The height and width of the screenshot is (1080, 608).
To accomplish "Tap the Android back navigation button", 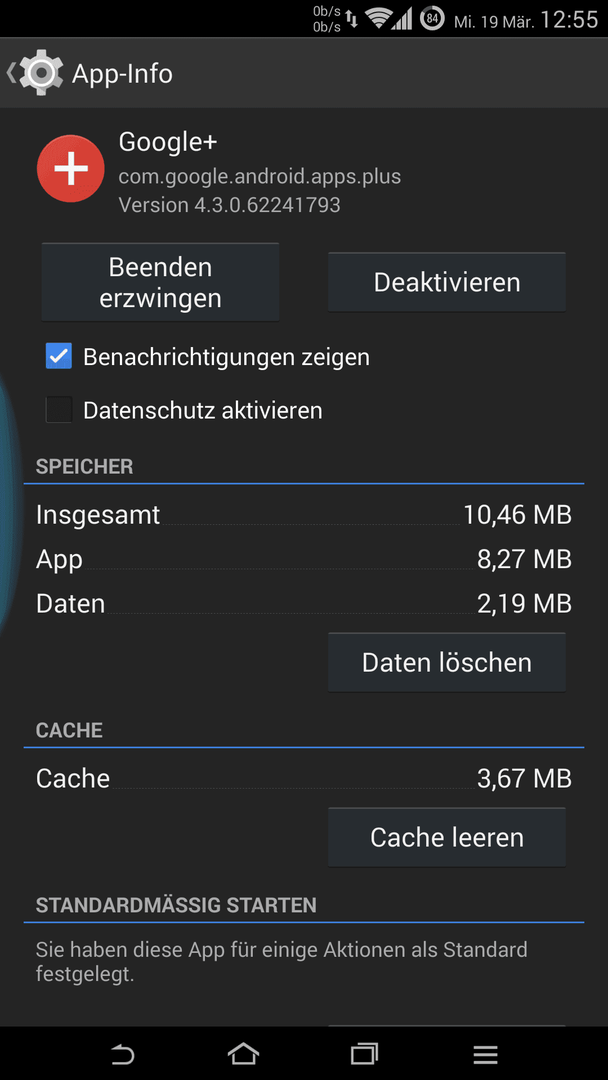I will [x=123, y=1054].
